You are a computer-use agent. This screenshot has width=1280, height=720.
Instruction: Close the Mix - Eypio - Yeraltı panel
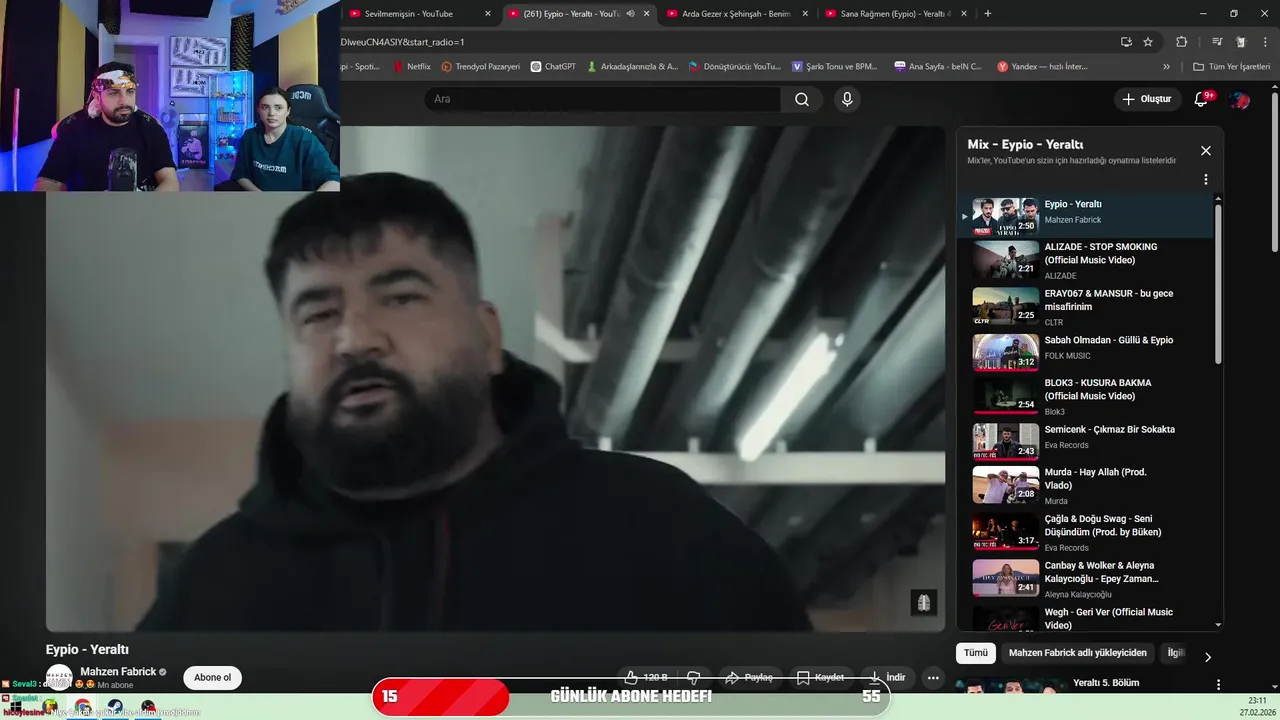1205,151
